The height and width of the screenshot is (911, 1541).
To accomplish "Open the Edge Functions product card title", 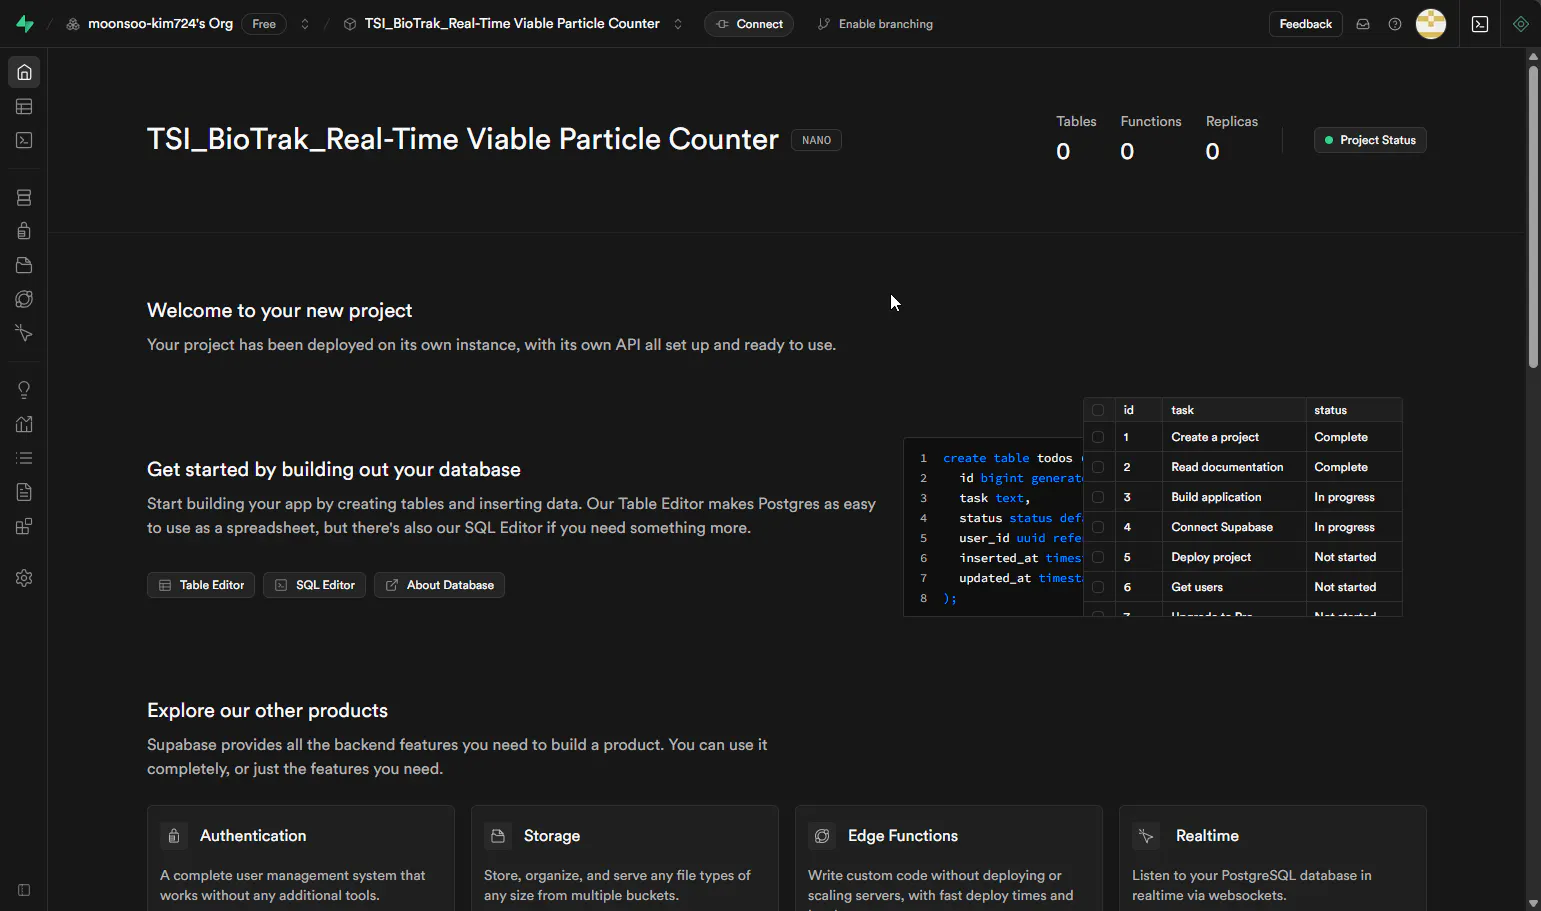I will (x=903, y=836).
